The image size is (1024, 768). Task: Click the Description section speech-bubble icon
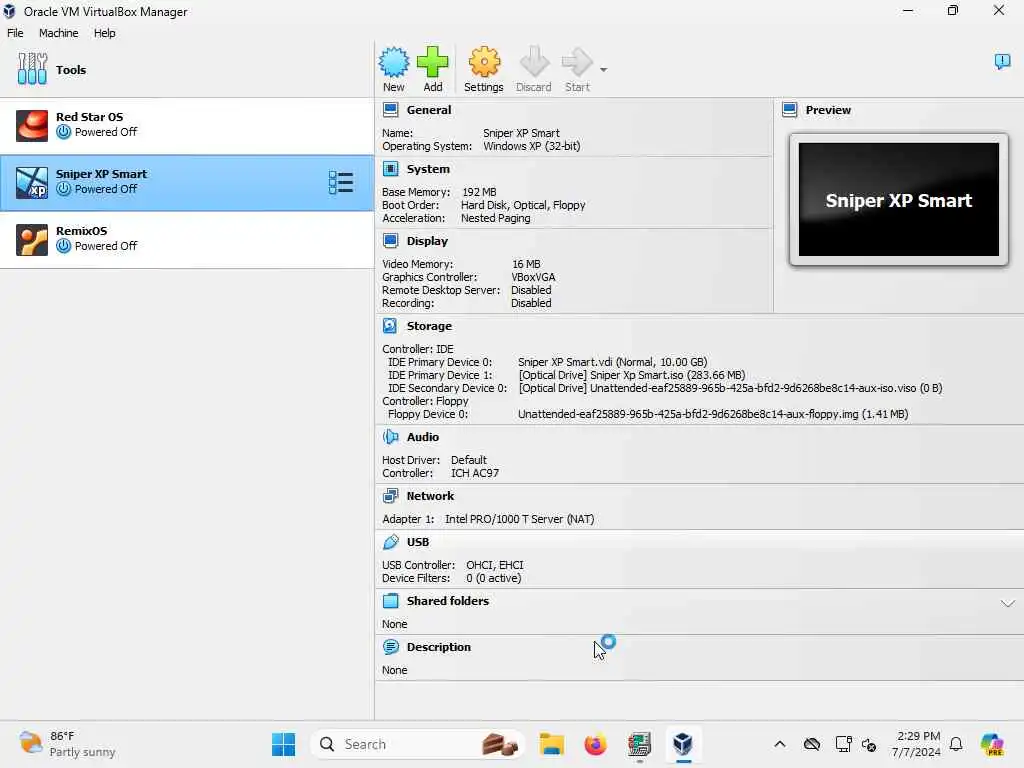(391, 647)
